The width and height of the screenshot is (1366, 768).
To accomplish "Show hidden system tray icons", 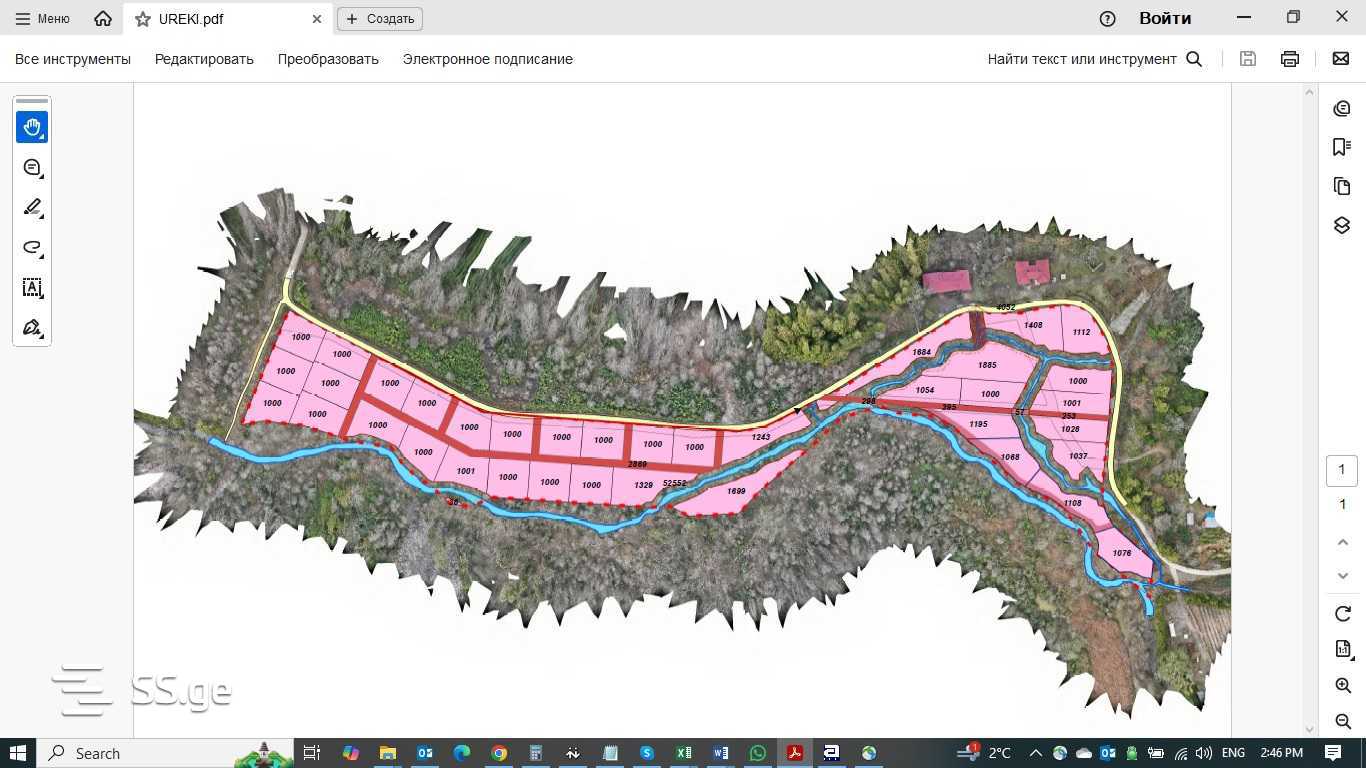I will click(1035, 753).
